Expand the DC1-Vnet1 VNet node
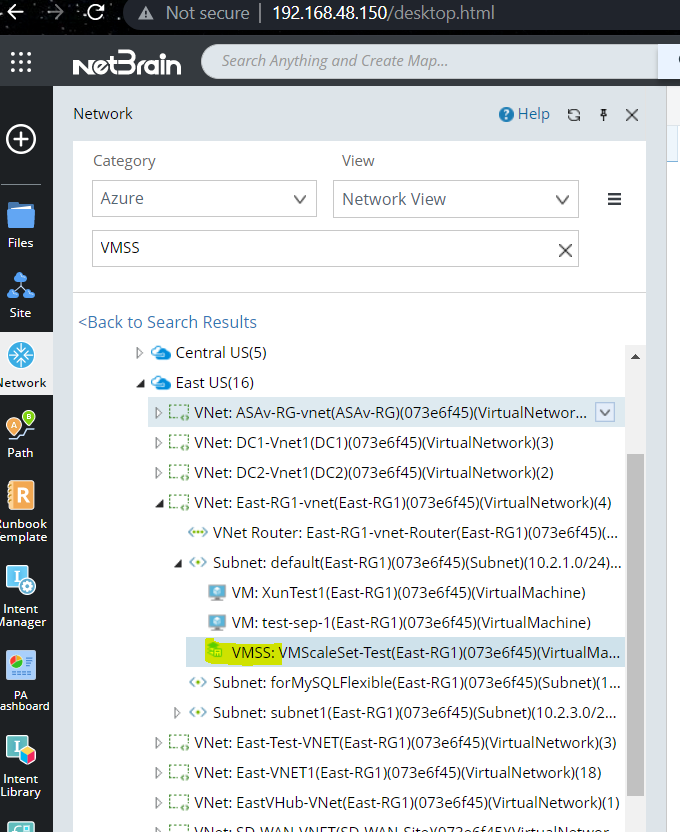Screen dimensions: 680x832 click(x=158, y=442)
